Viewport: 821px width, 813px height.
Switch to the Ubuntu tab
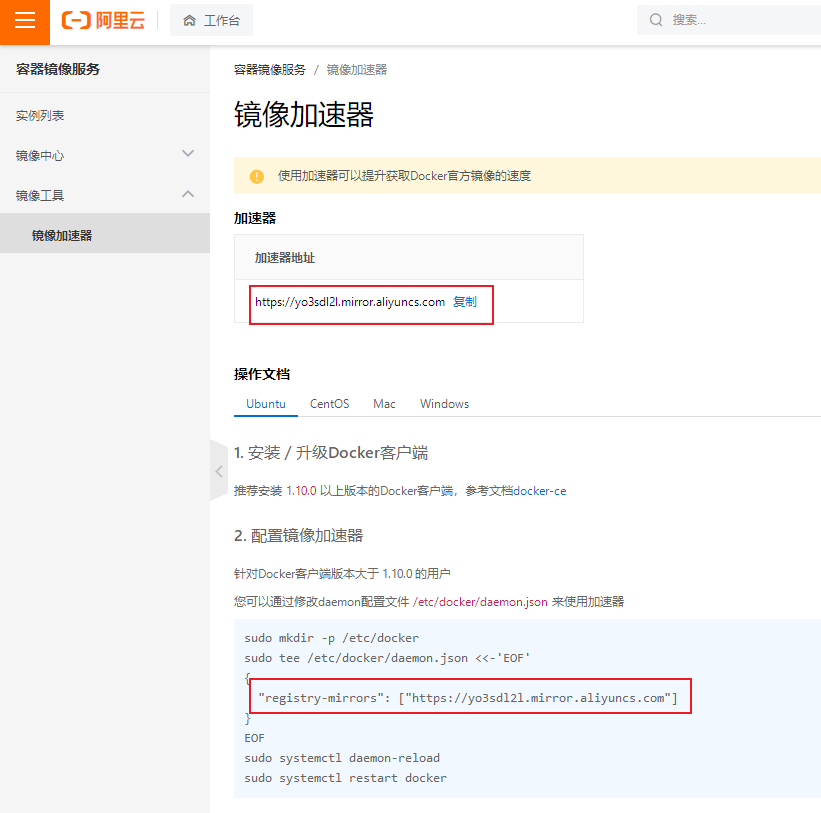click(266, 404)
